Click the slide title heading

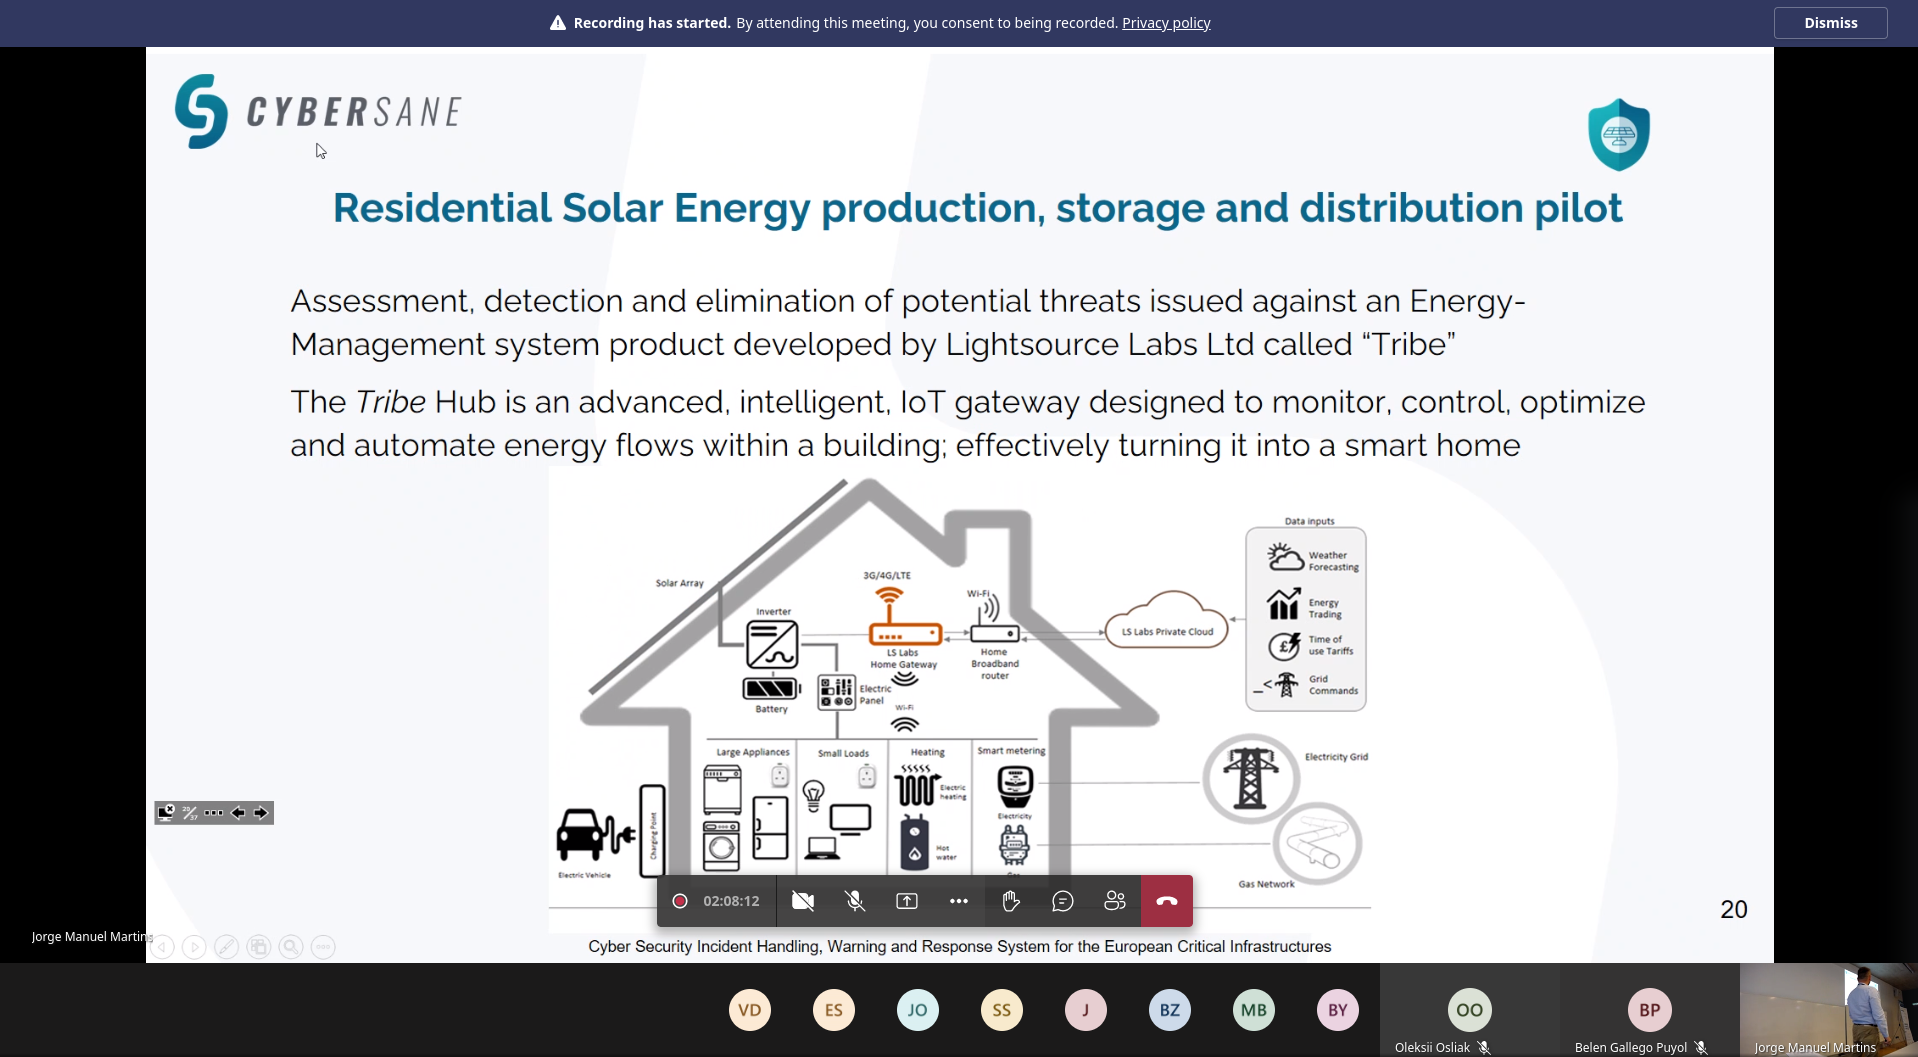[x=977, y=208]
